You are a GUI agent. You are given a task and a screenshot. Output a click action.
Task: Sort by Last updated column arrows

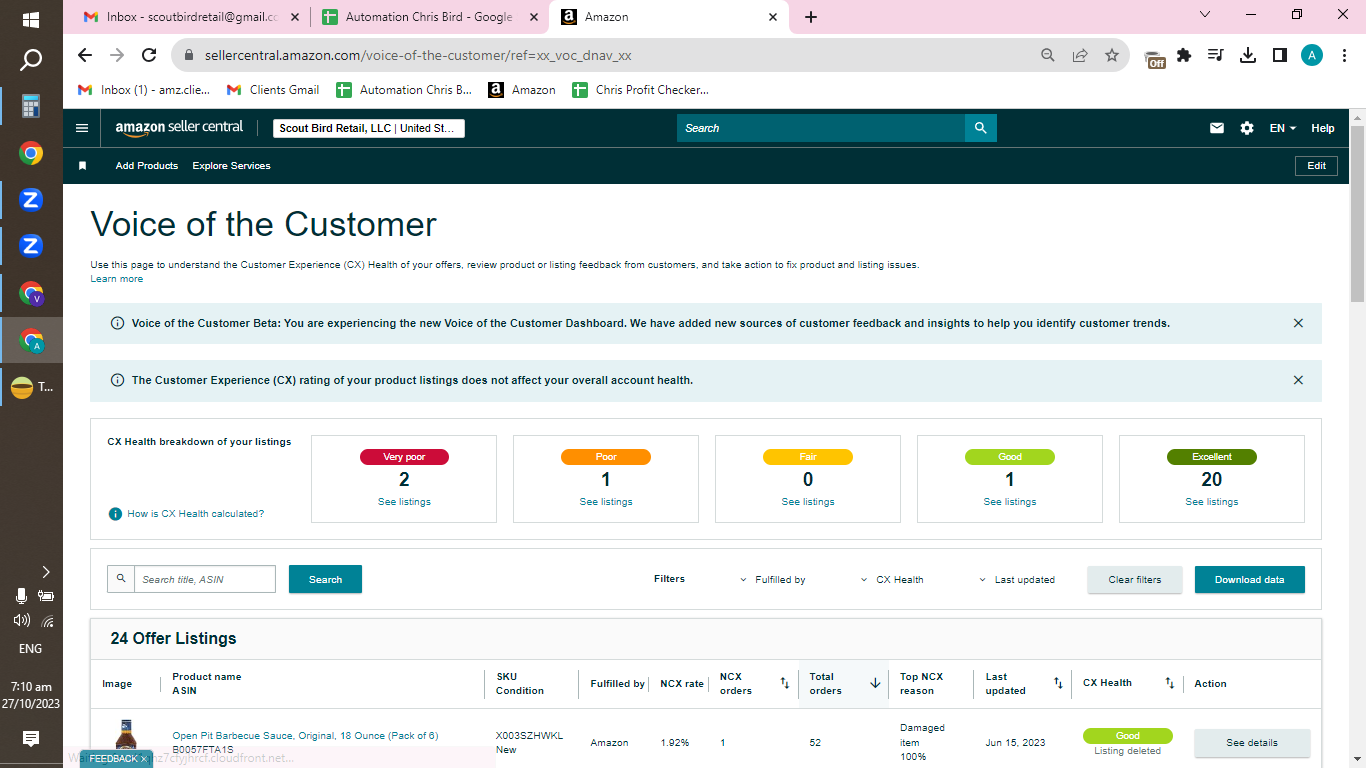(1058, 684)
